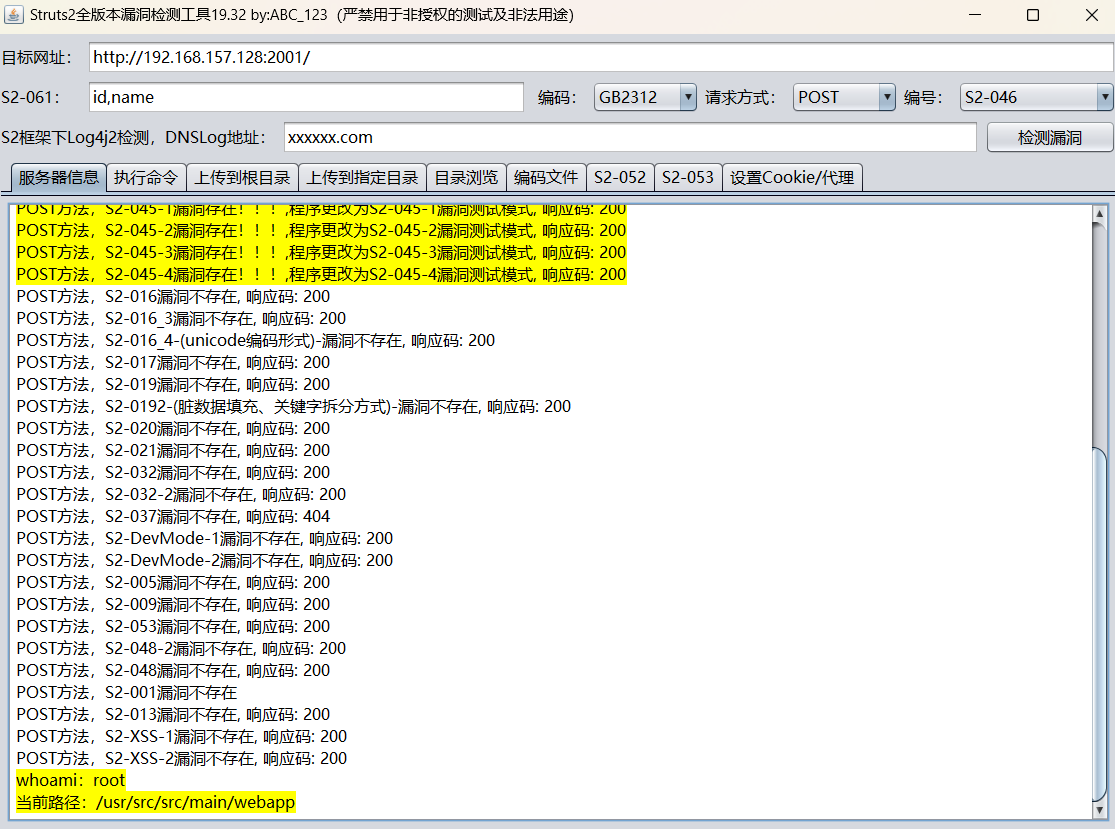Open the 设置Cookie/代理 tab

tap(792, 178)
